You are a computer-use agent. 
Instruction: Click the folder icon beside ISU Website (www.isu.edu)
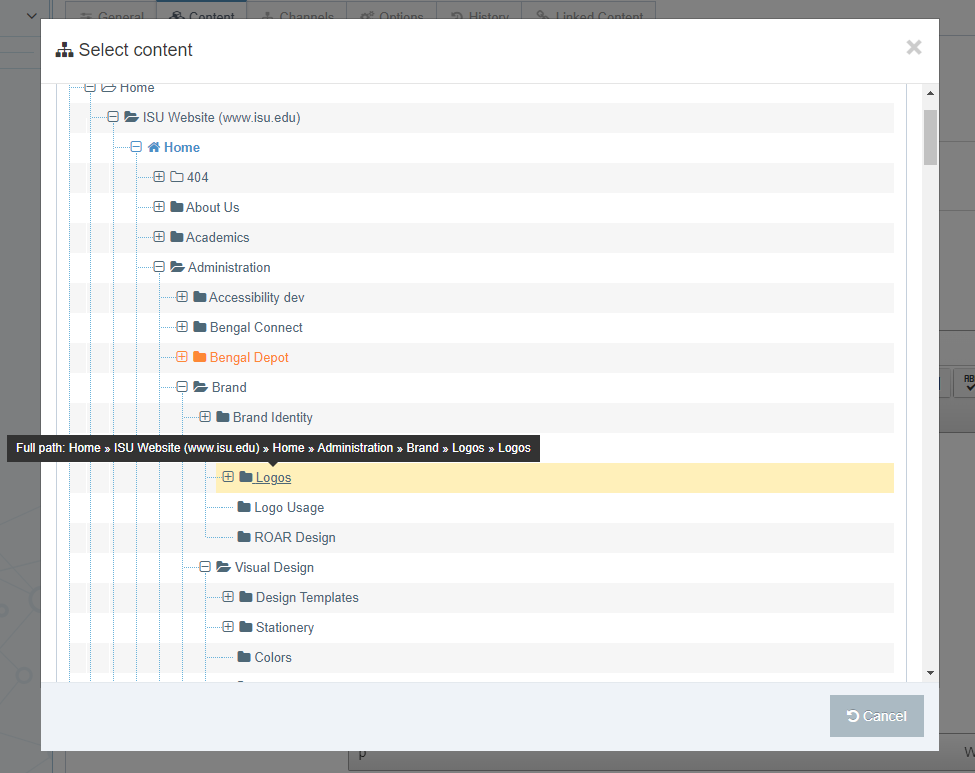pyautogui.click(x=130, y=117)
